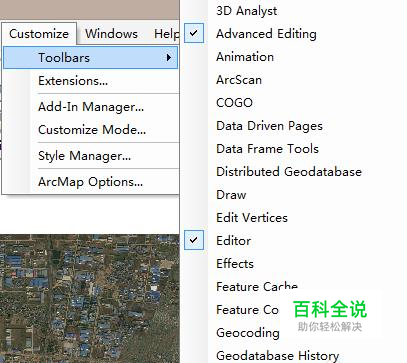This screenshot has height=363, width=407.
Task: Enable the Effects toolbar
Action: (235, 264)
